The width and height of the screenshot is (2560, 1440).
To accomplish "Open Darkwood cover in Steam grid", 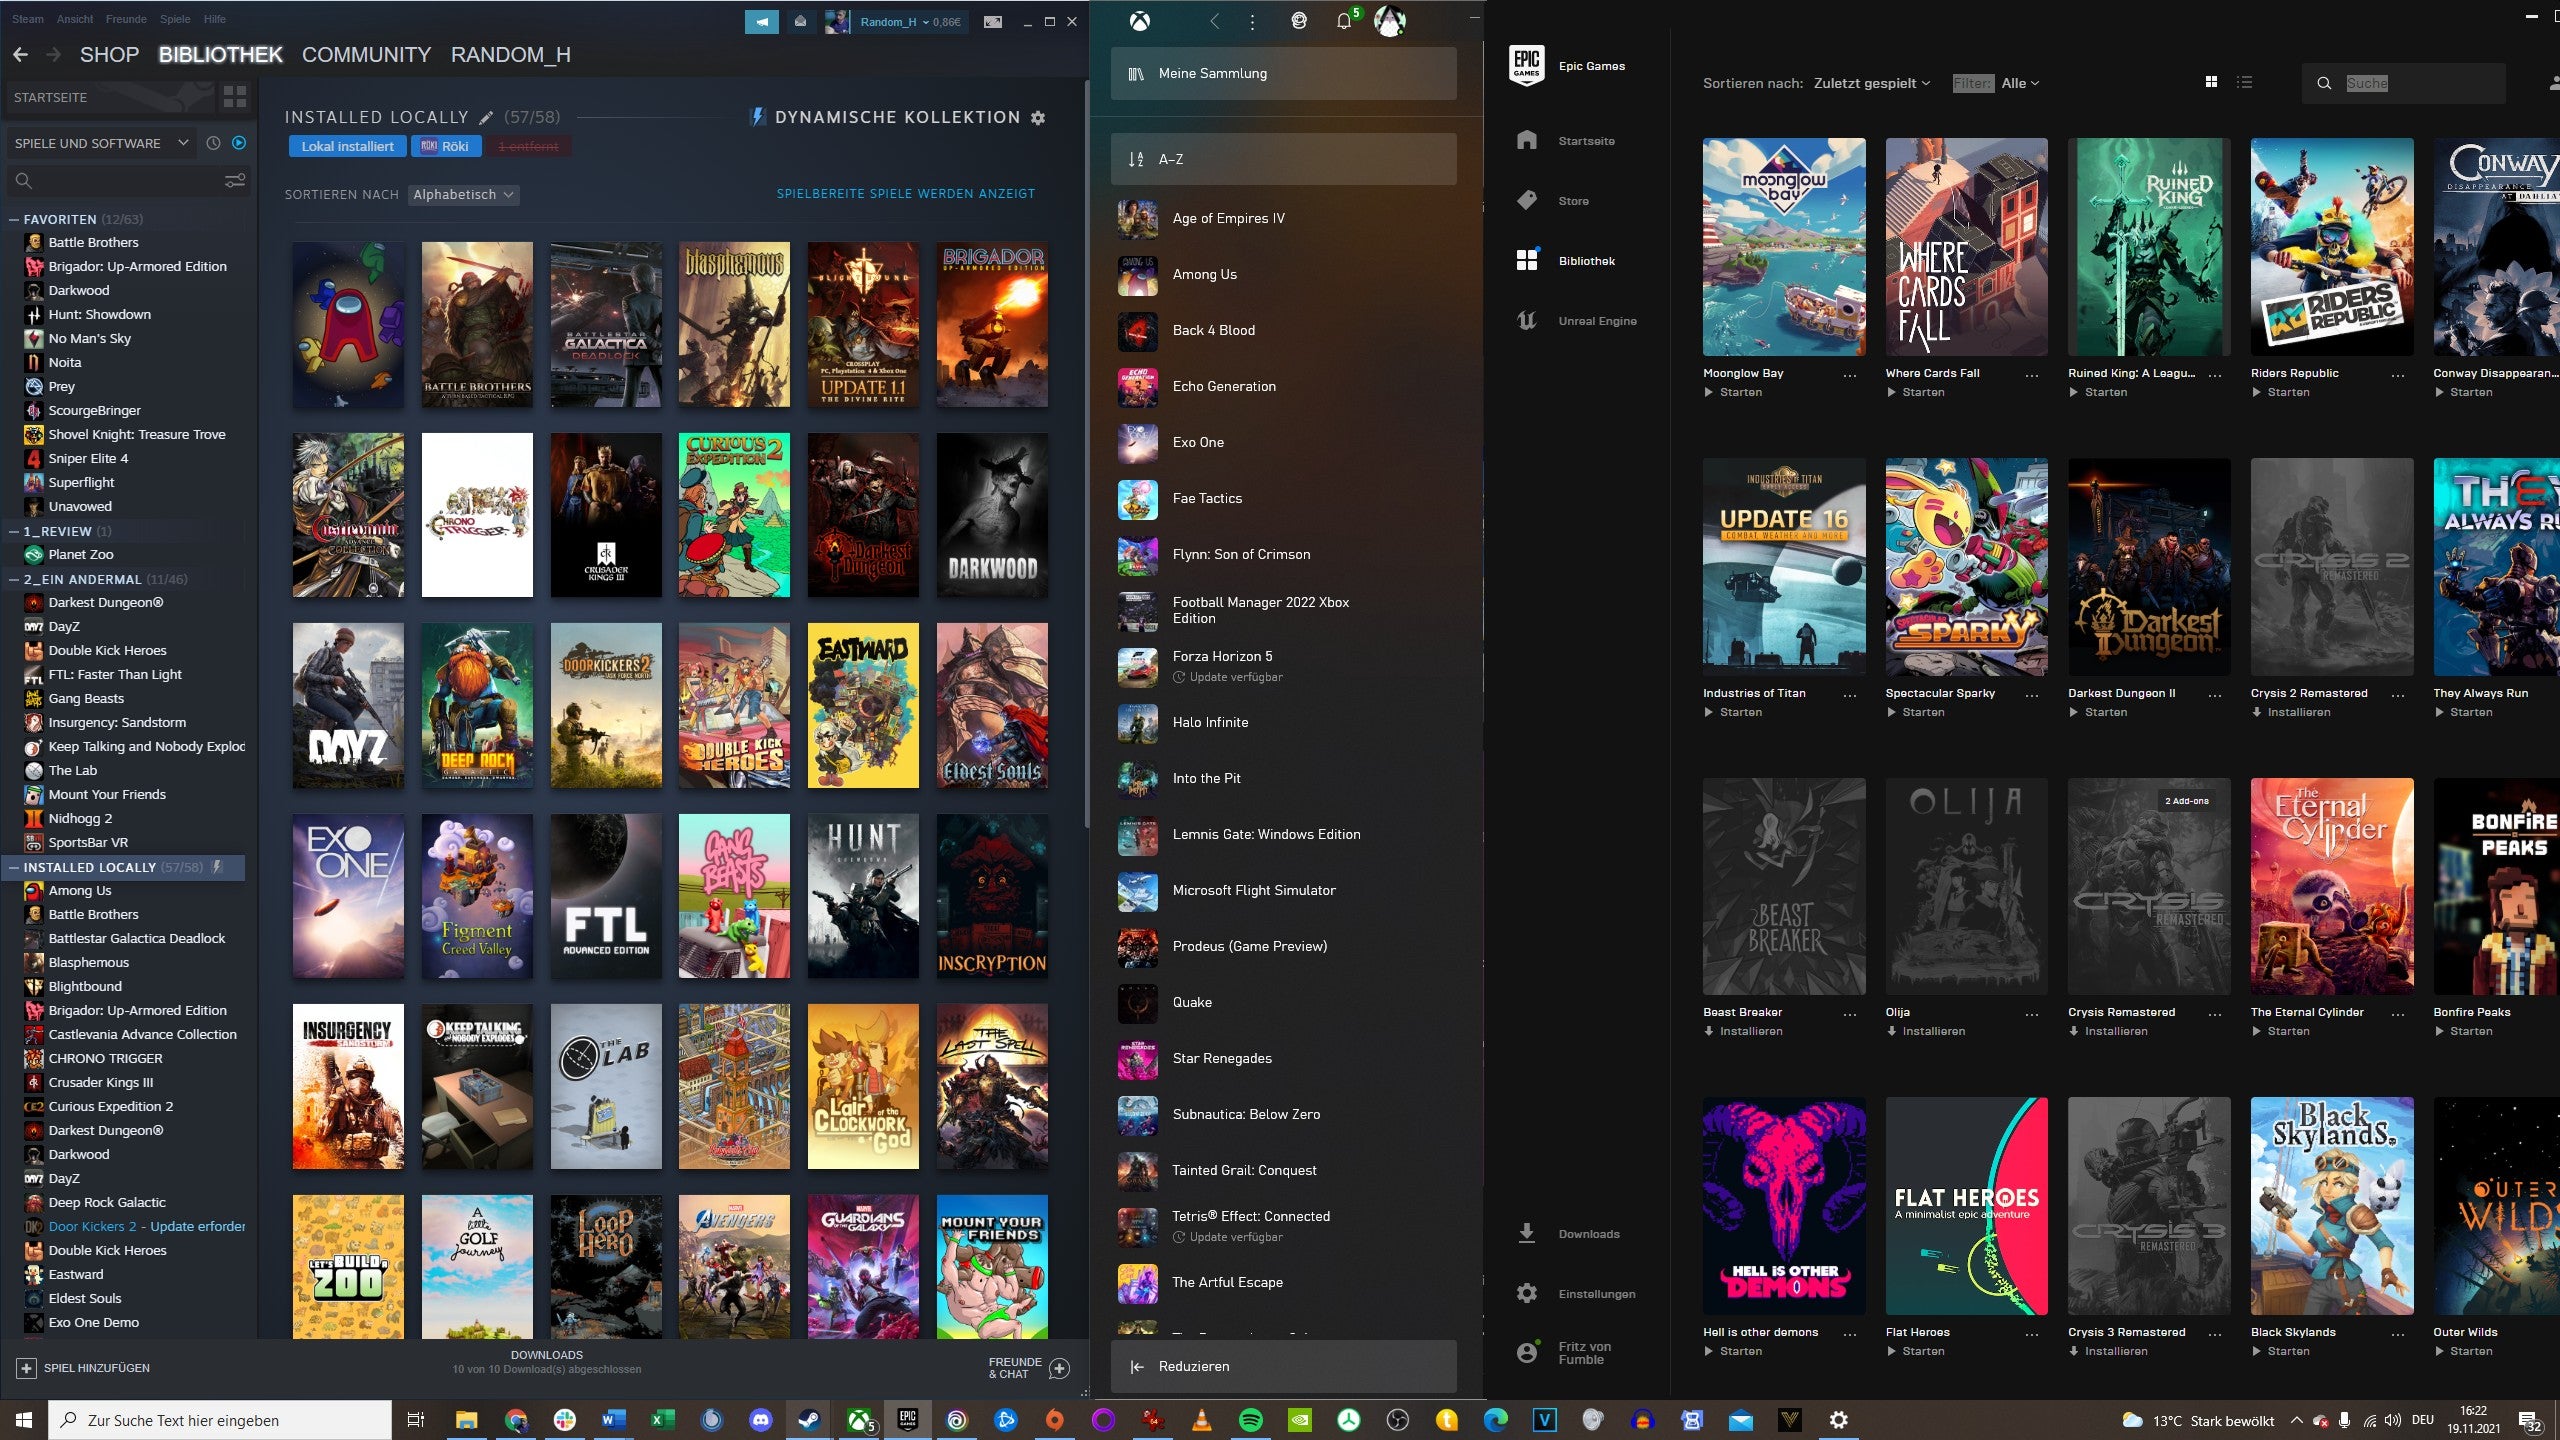I will [992, 515].
